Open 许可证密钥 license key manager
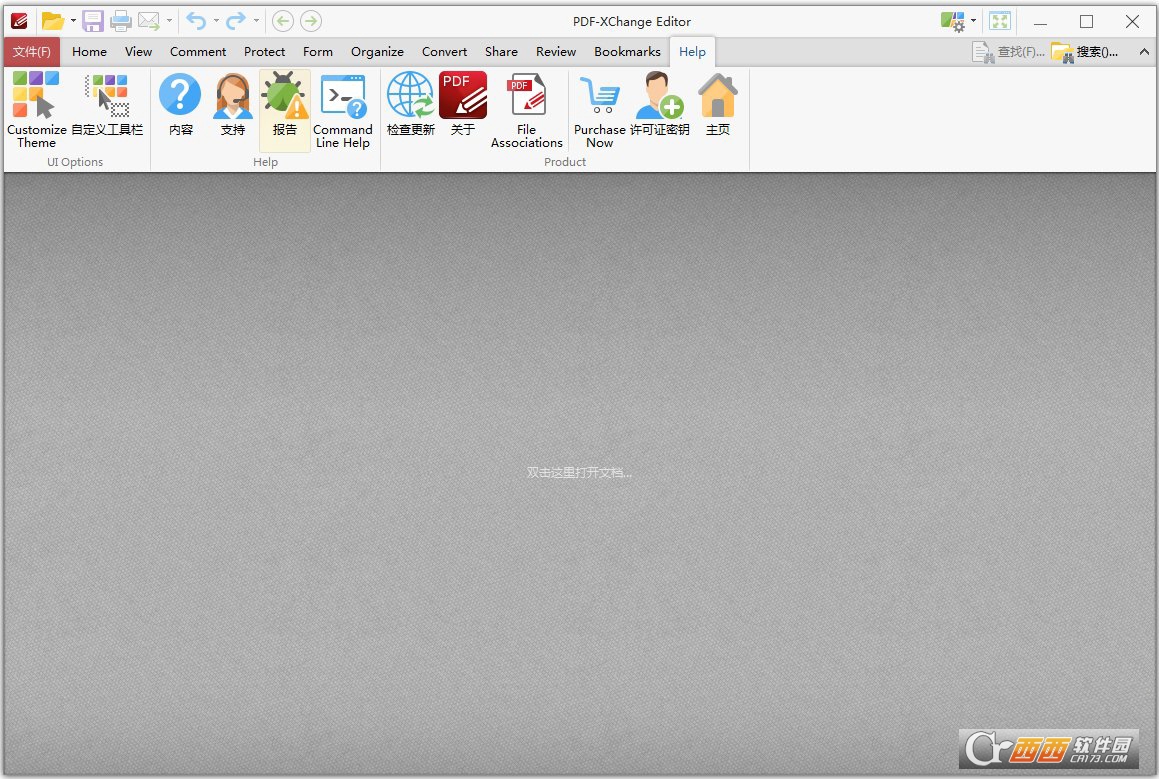Image resolution: width=1159 pixels, height=779 pixels. point(659,104)
